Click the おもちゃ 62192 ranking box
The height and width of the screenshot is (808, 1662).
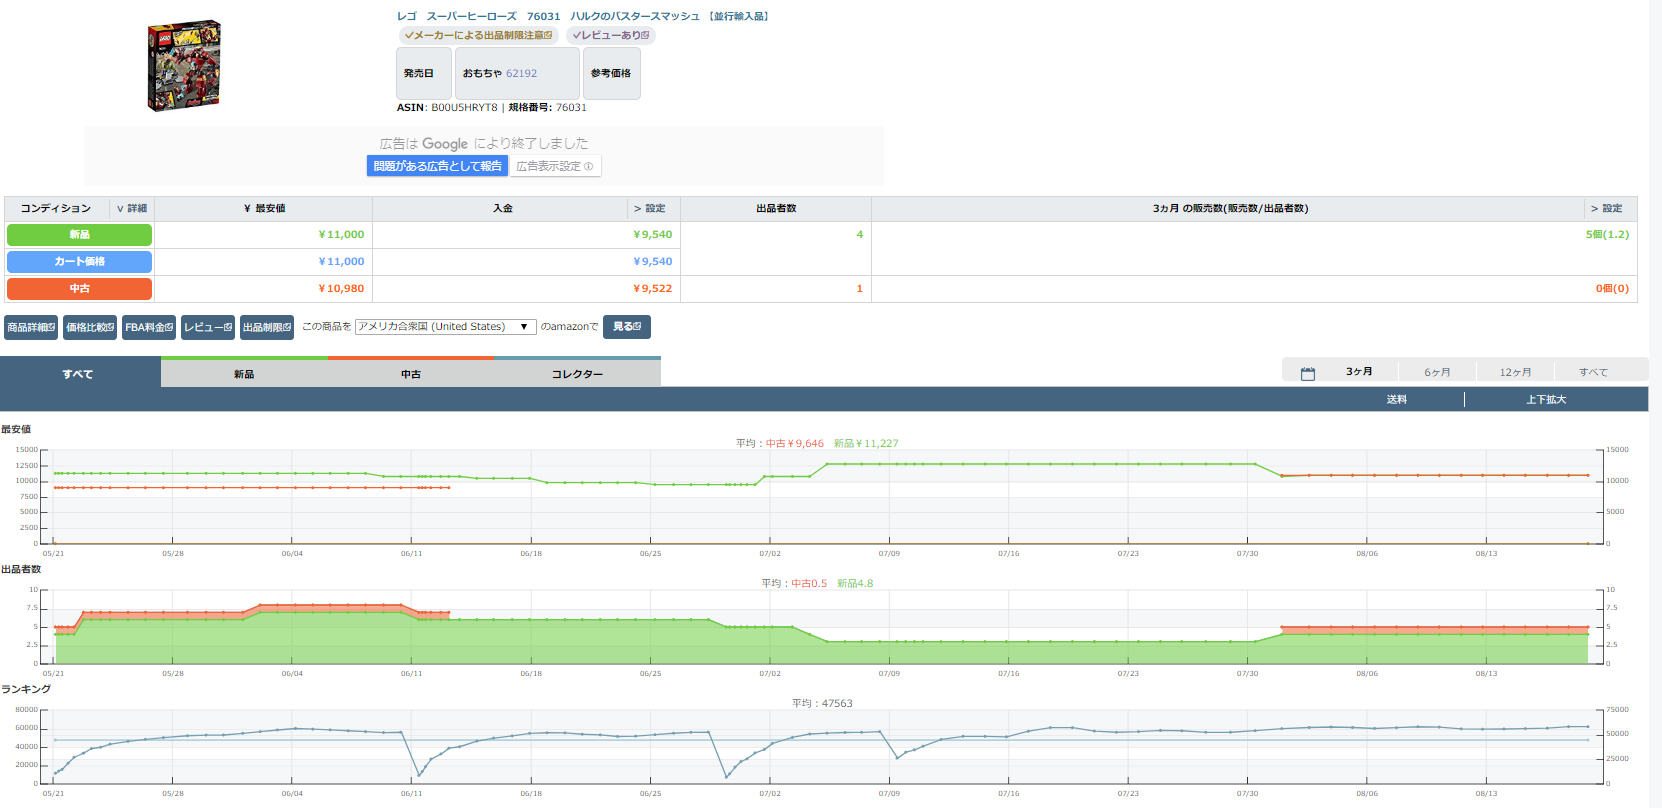[517, 73]
